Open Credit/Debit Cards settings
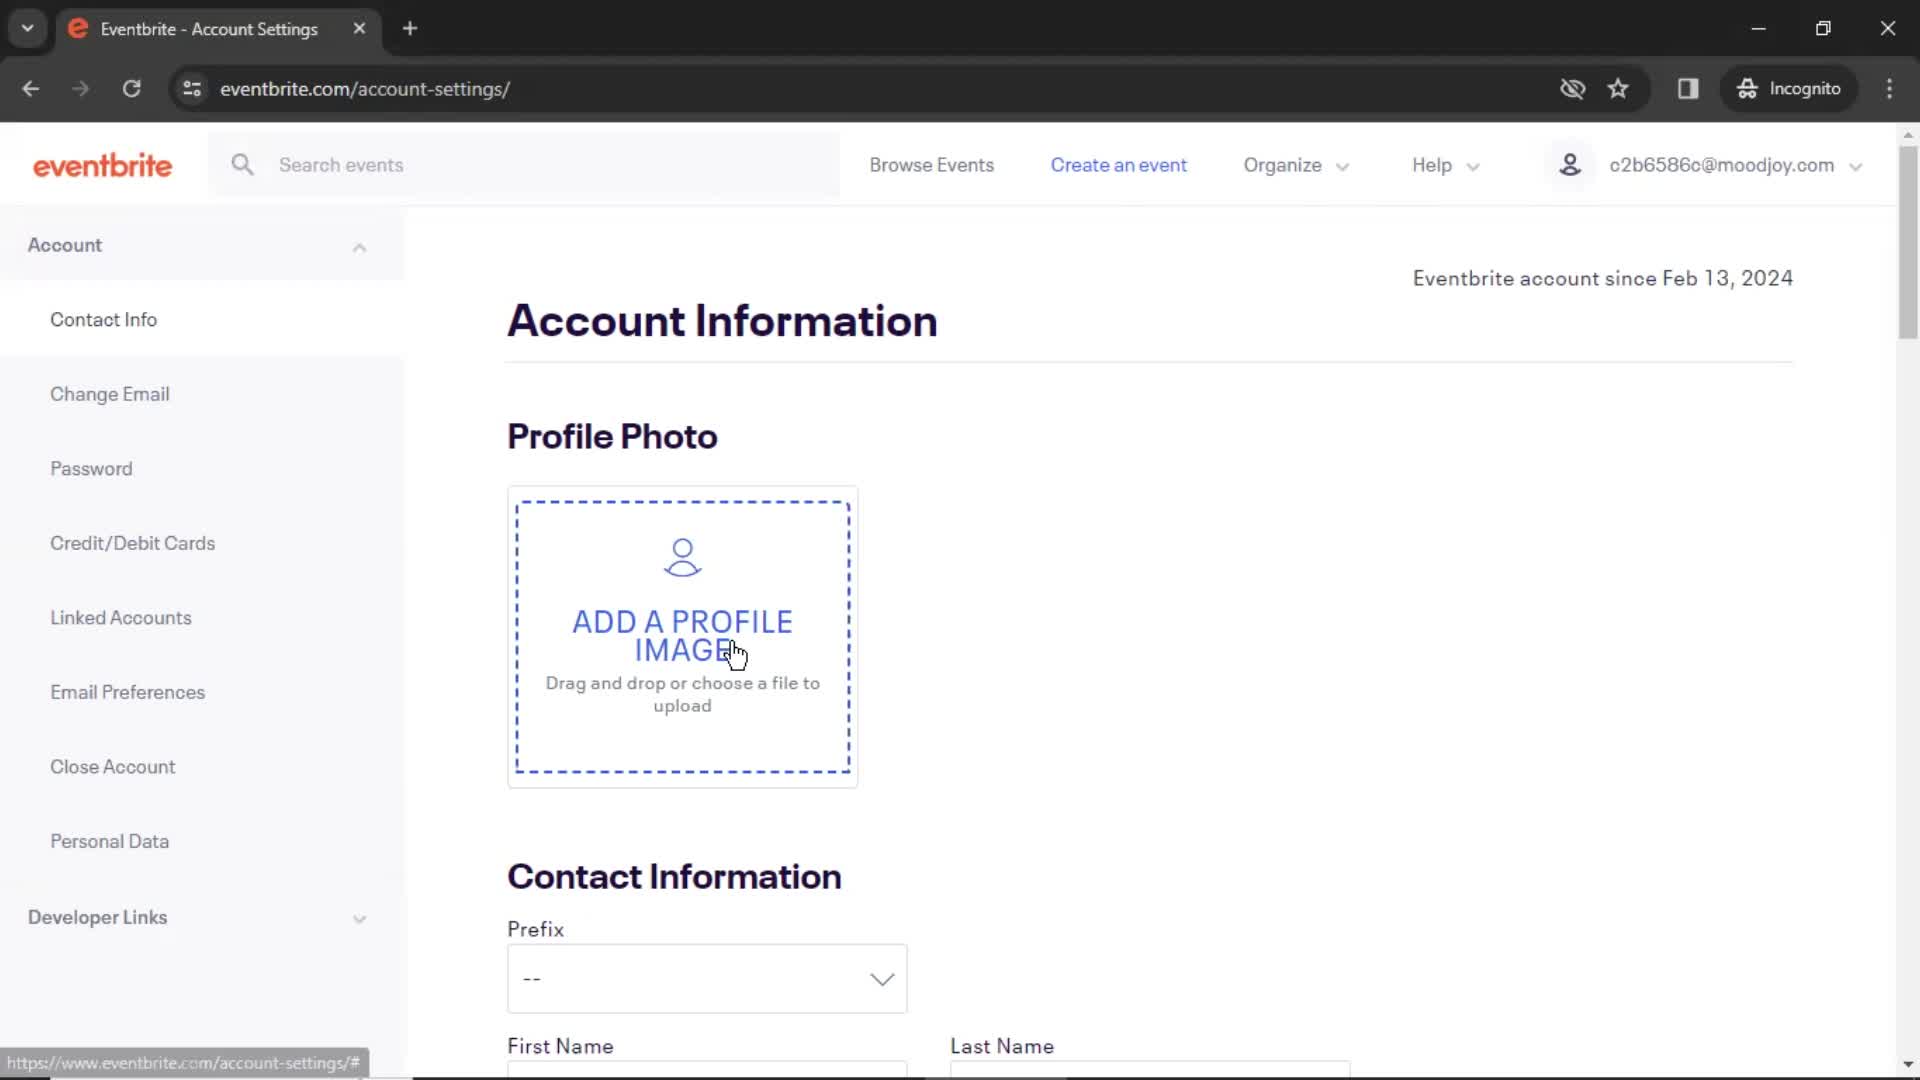Screen dimensions: 1920x1080 click(133, 543)
